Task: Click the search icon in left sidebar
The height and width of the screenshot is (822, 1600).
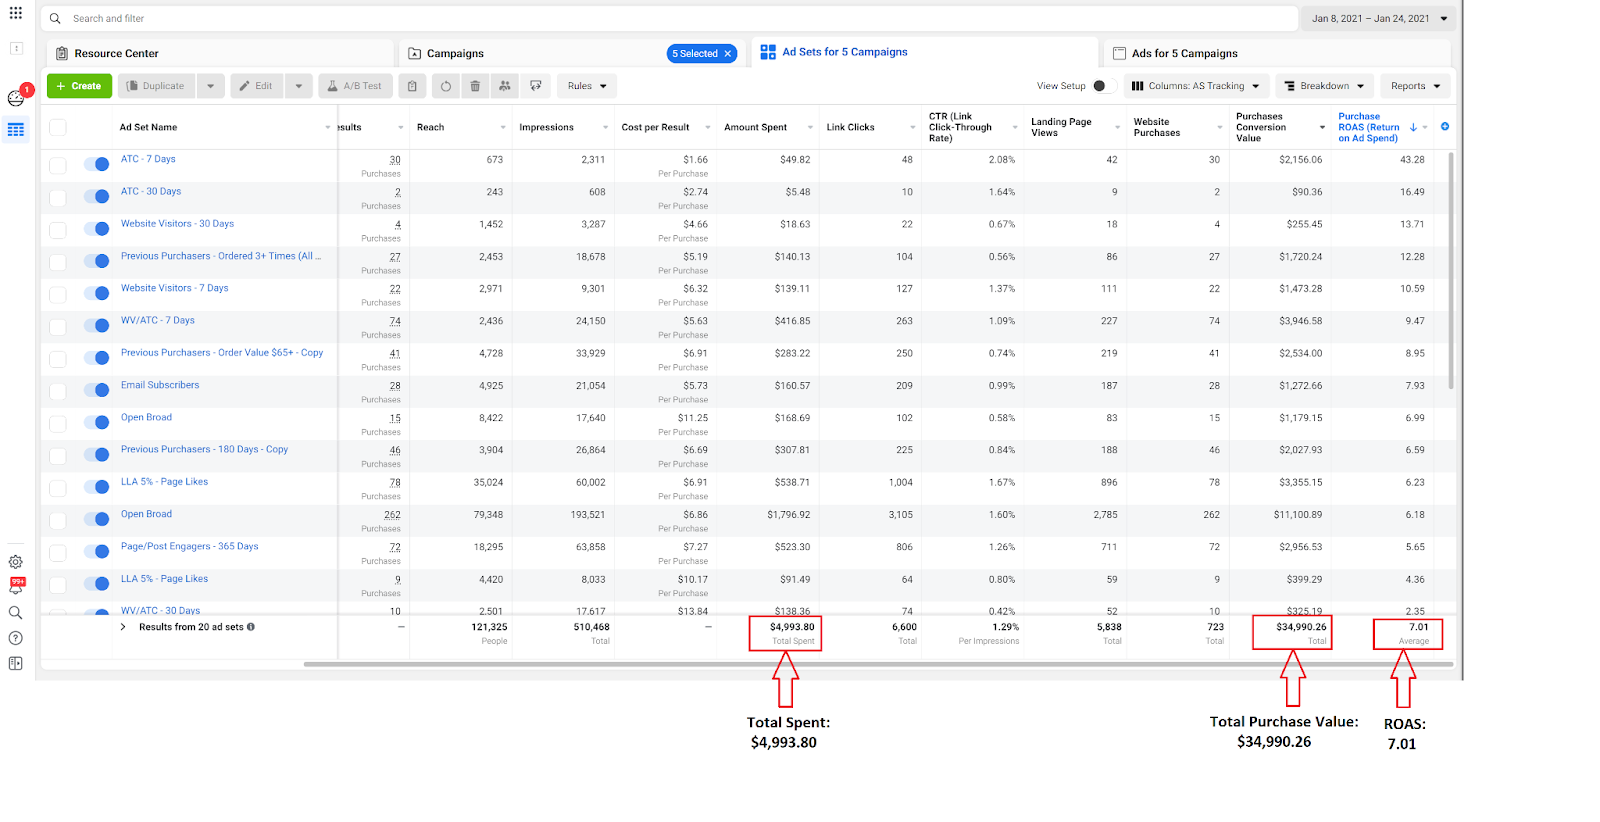Action: coord(16,613)
